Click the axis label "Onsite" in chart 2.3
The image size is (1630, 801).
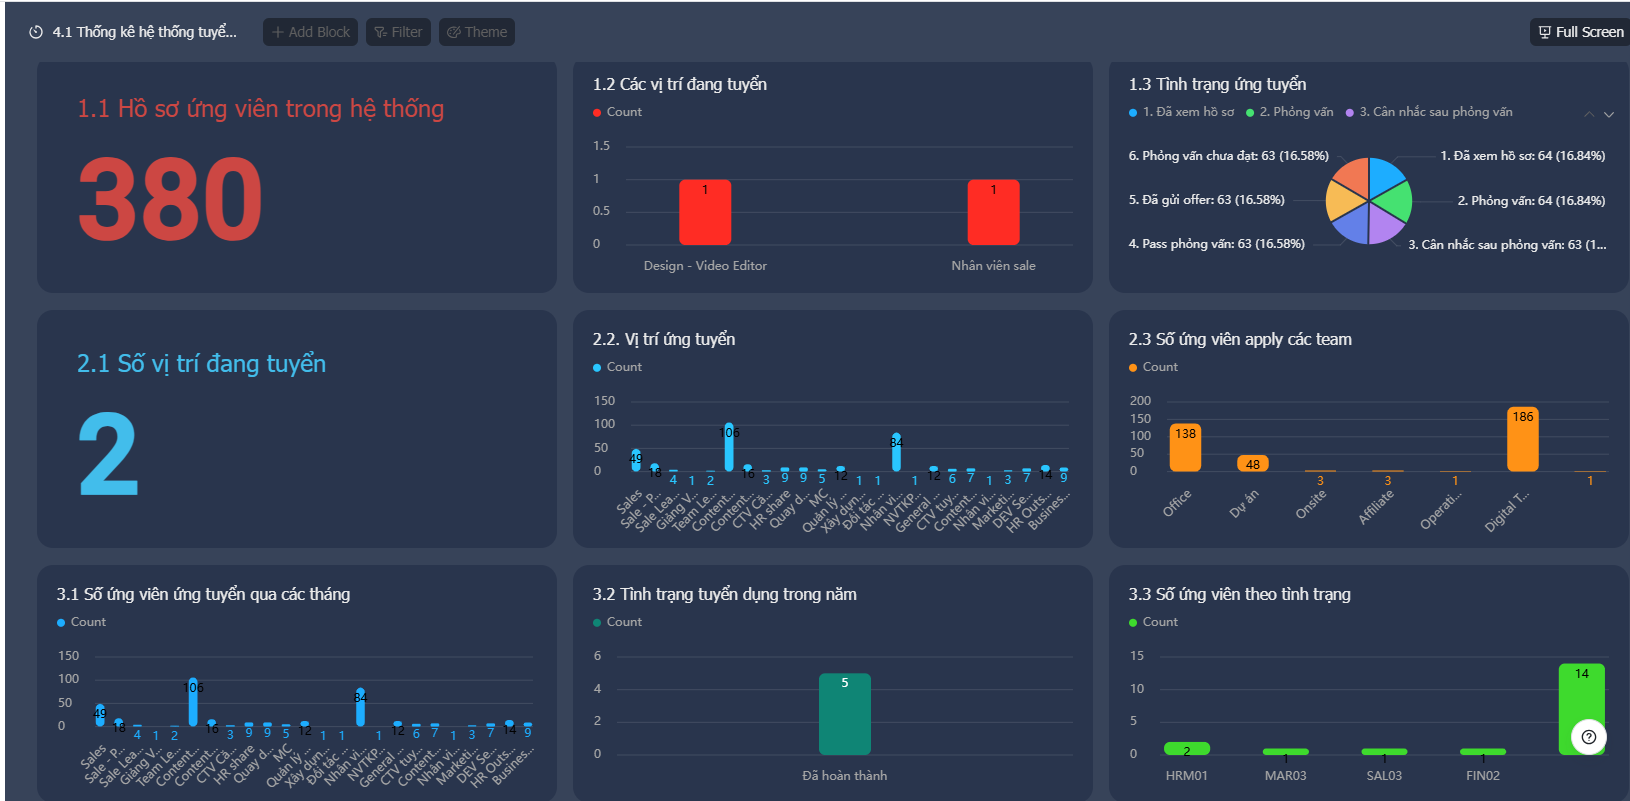[x=1311, y=504]
